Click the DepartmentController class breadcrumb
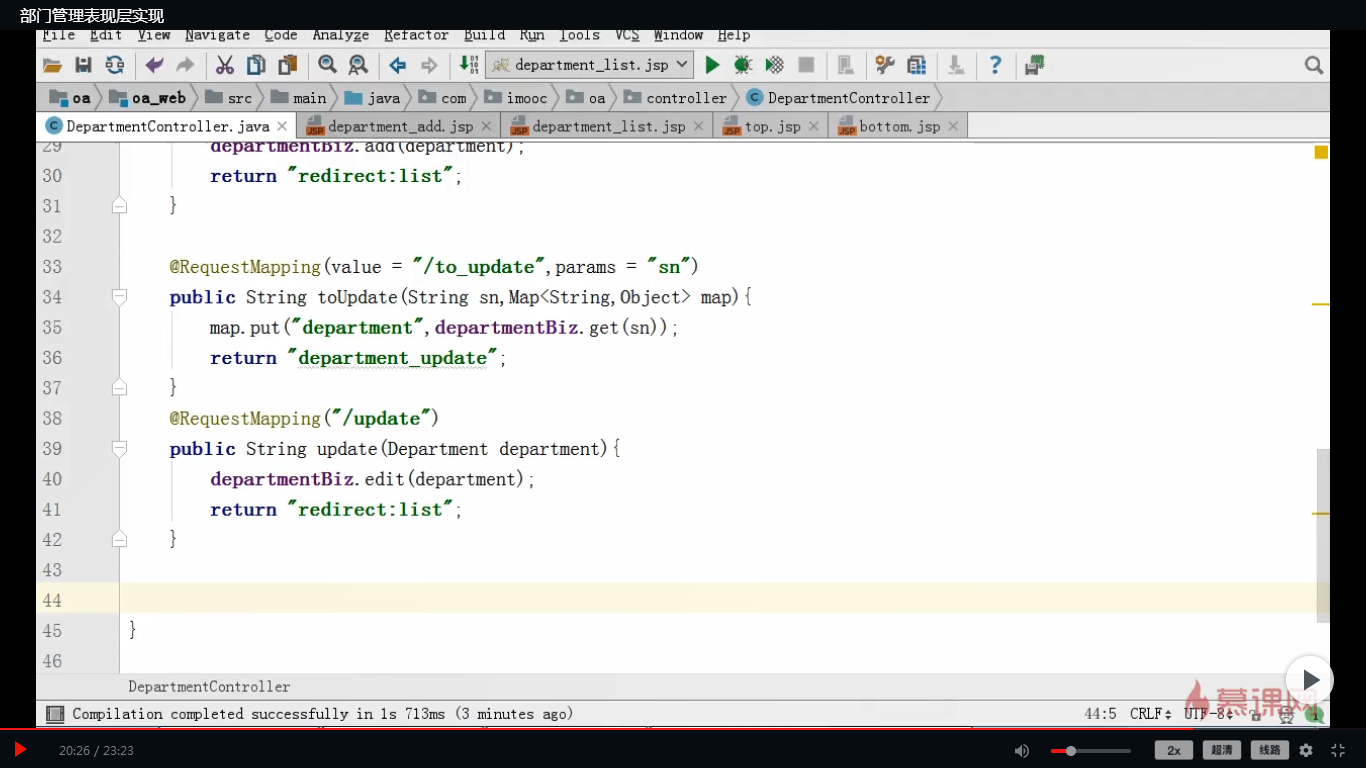 [x=838, y=98]
